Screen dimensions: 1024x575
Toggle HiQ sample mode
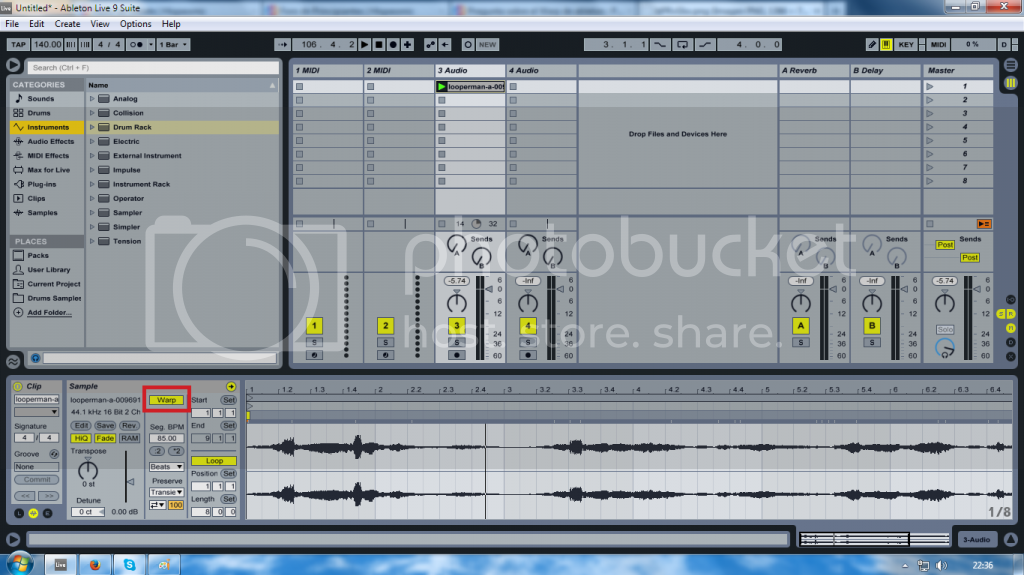(x=81, y=438)
